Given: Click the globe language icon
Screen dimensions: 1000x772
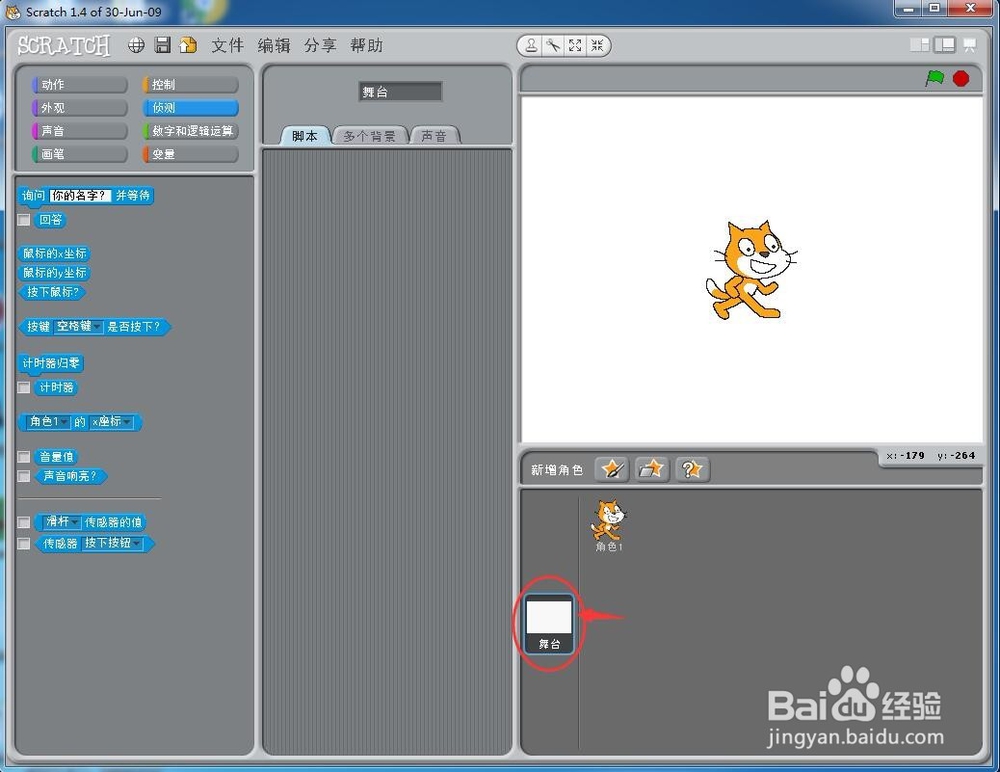Looking at the screenshot, I should pos(136,45).
